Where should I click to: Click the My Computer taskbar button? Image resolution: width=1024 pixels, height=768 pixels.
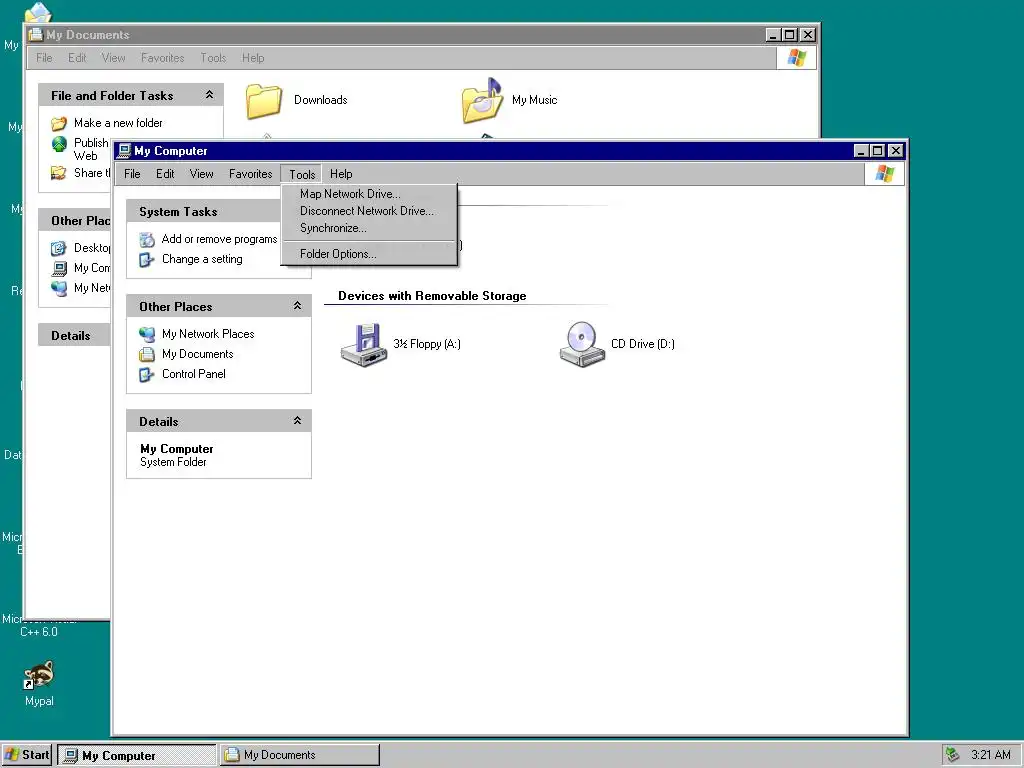(136, 755)
